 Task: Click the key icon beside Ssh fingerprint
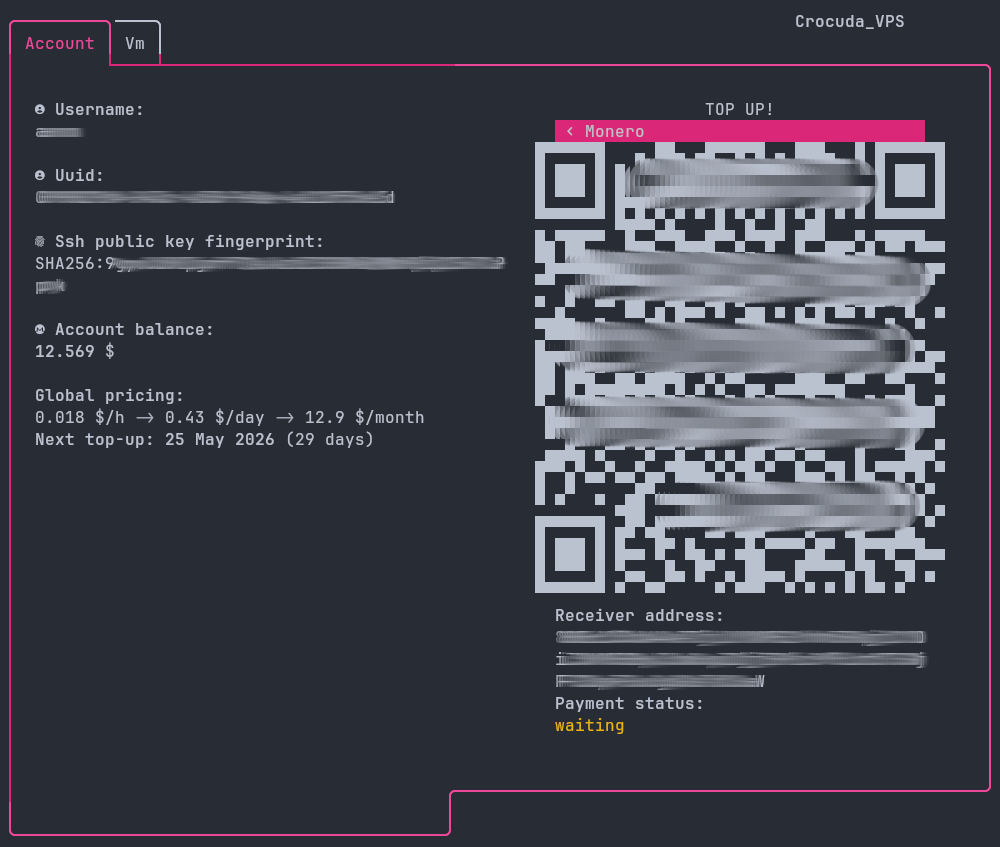(40, 242)
